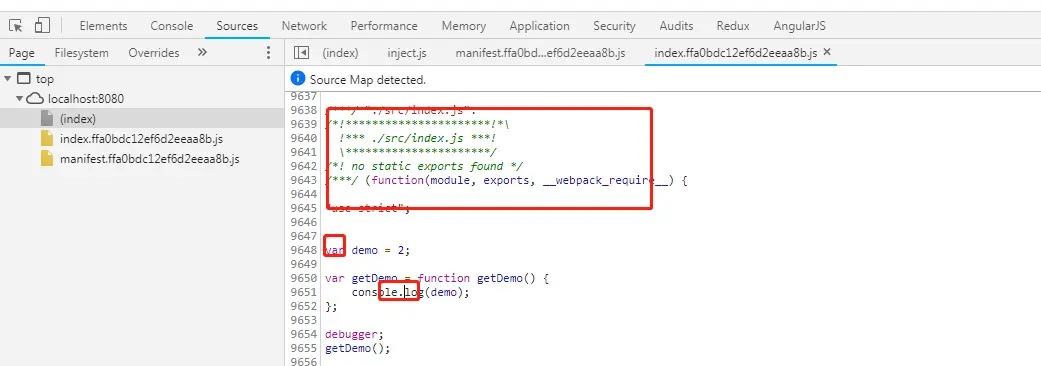Screen dimensions: 1041x366
Task: Open the Redux tab
Action: pyautogui.click(x=733, y=26)
